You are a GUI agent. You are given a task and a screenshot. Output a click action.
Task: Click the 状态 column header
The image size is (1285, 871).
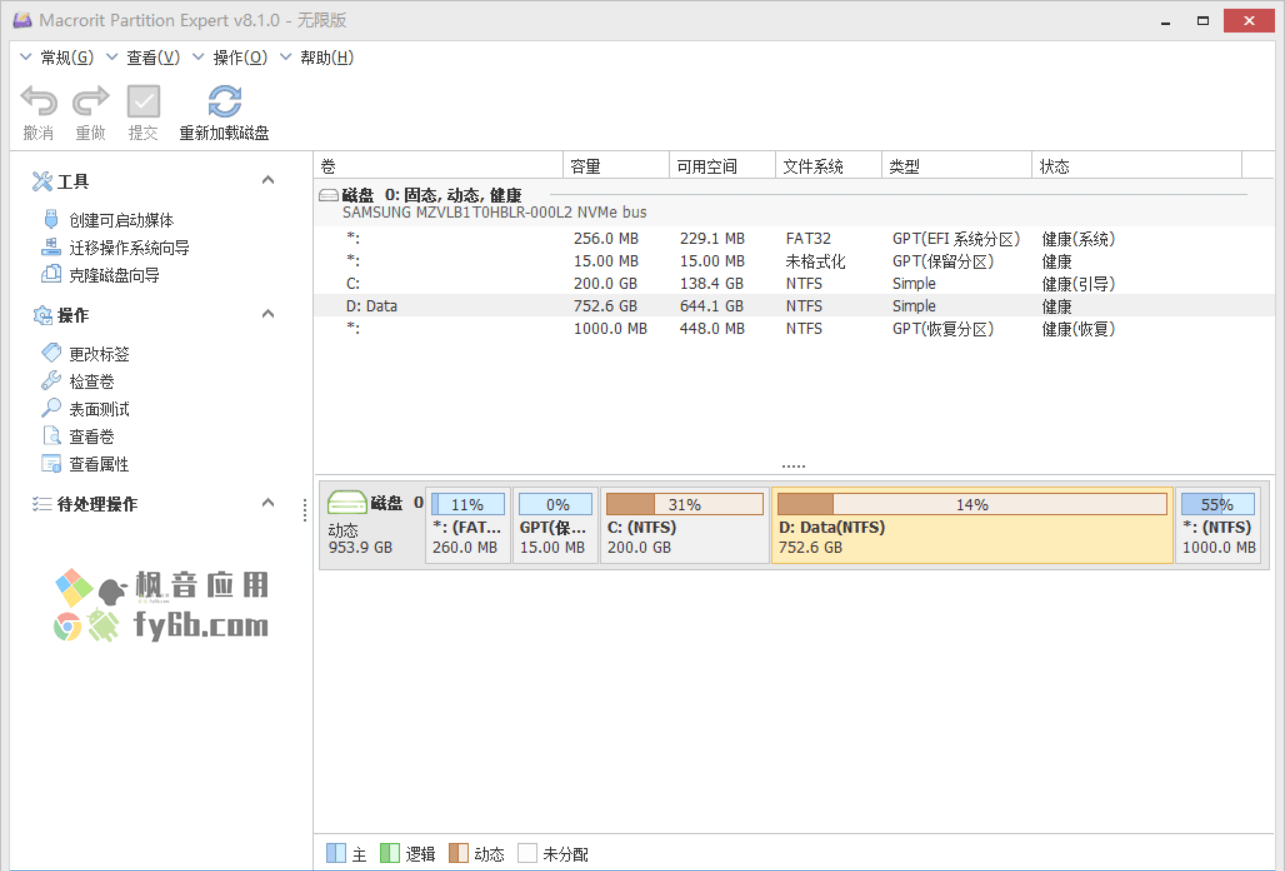(1136, 166)
